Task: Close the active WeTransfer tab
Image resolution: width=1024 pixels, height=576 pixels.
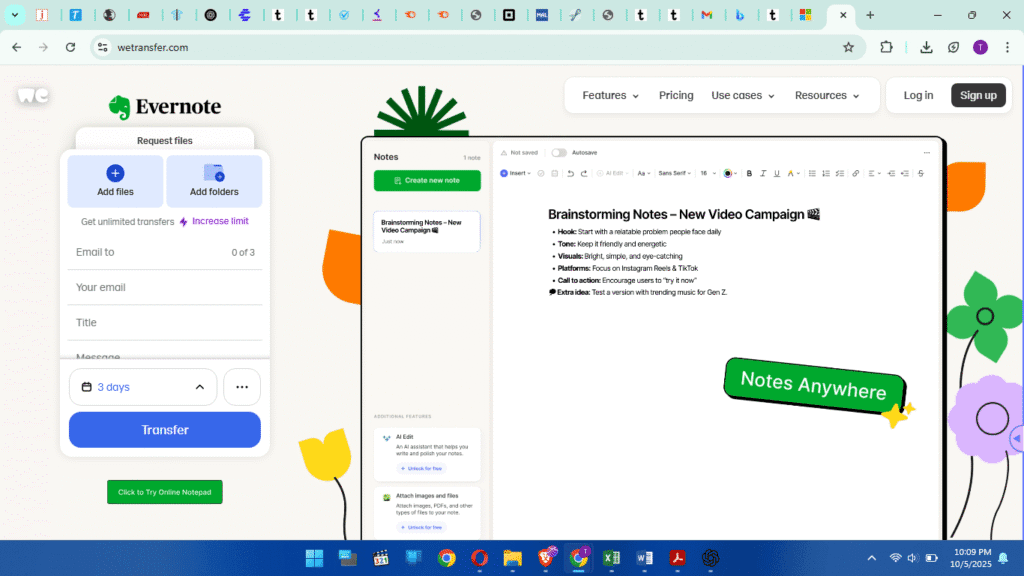Action: 843,15
